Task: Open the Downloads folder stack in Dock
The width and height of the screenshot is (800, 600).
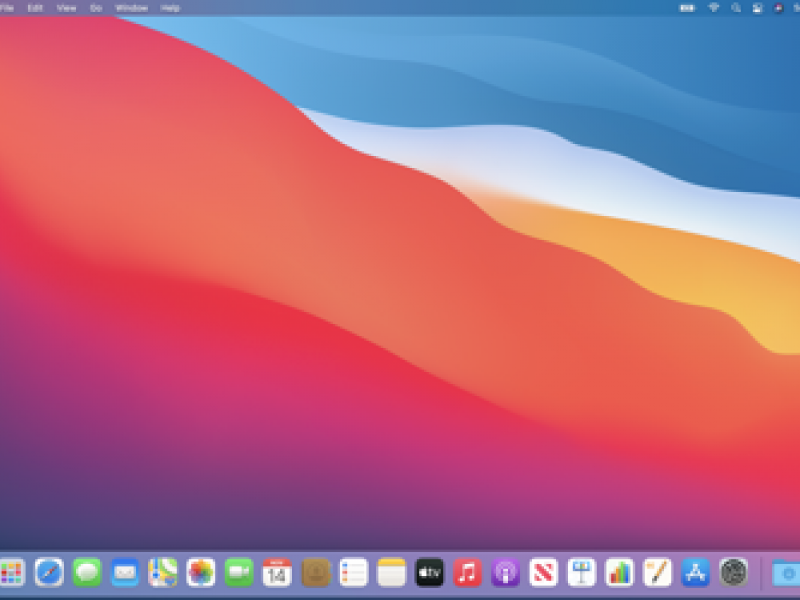Action: coord(786,572)
